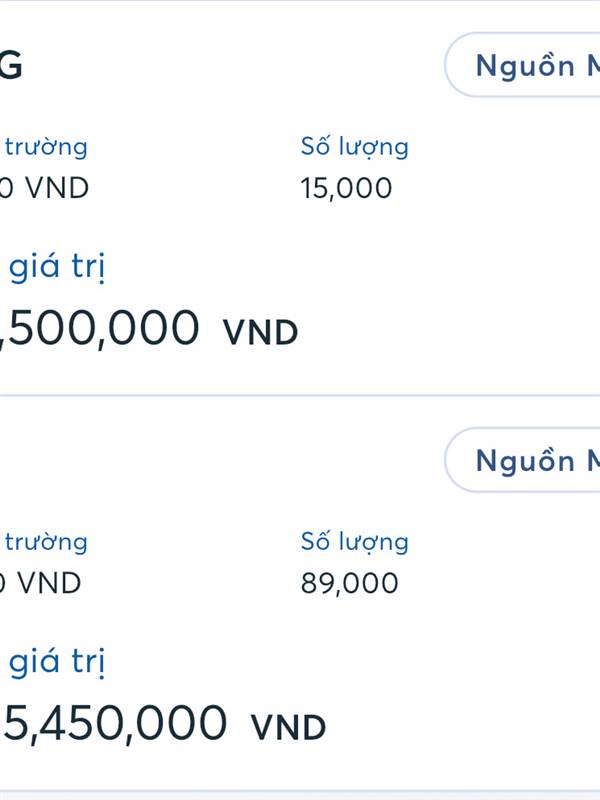The image size is (600, 800).
Task: Select the quantity value 15,000
Action: click(346, 188)
